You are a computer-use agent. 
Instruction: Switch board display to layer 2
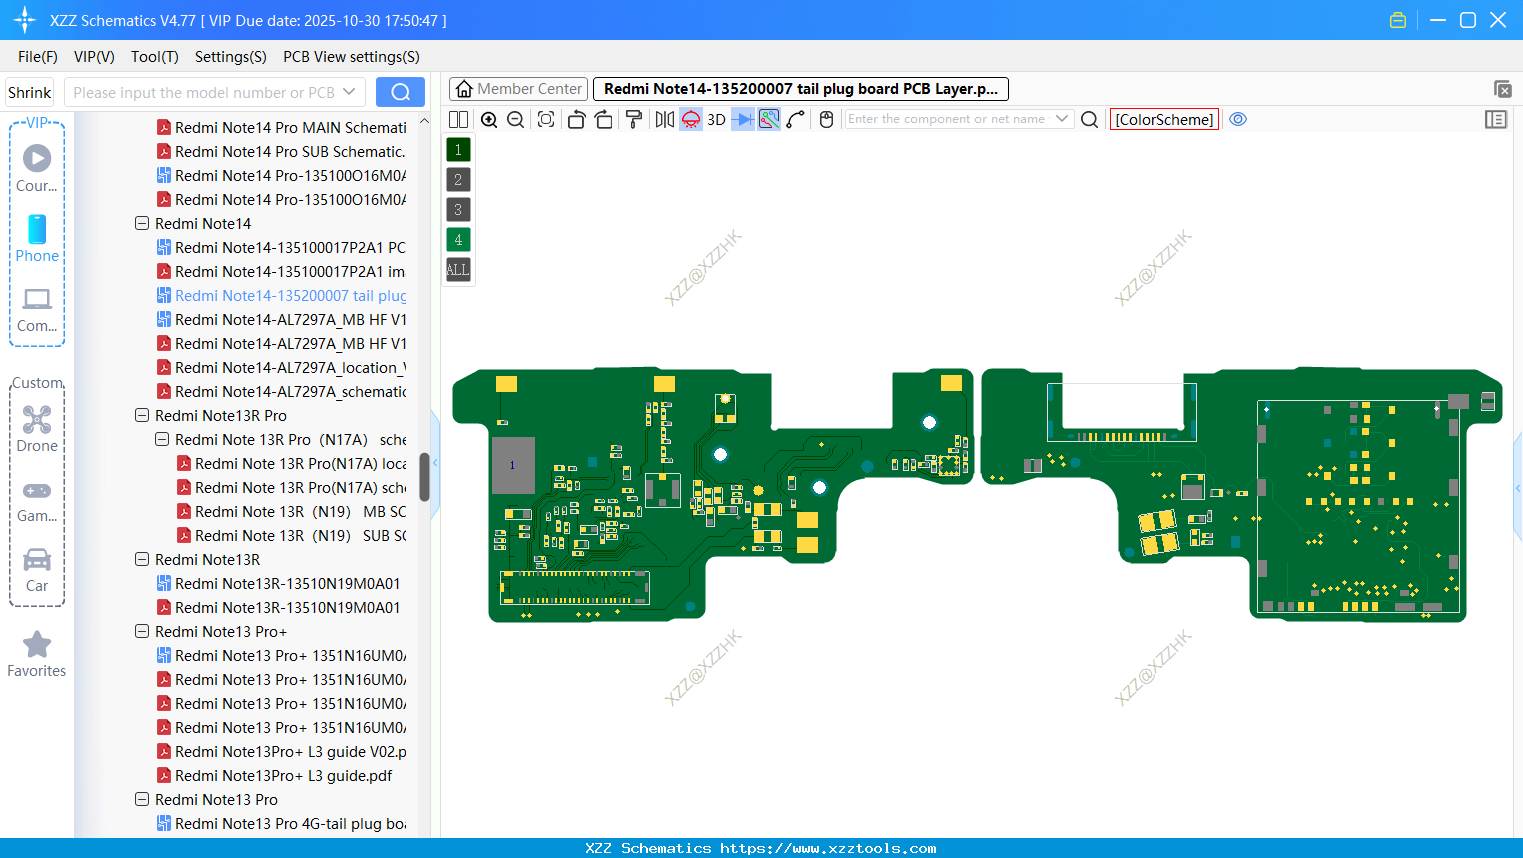457,179
